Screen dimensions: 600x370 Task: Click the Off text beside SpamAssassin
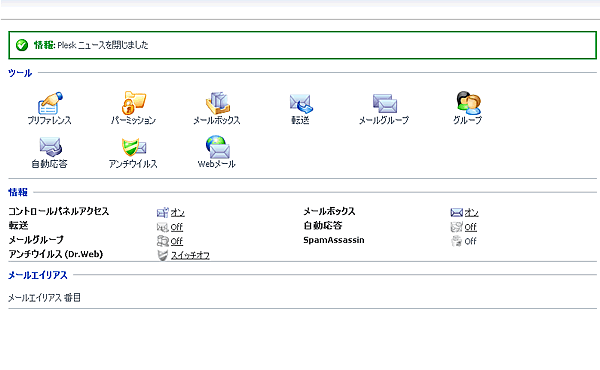(471, 241)
